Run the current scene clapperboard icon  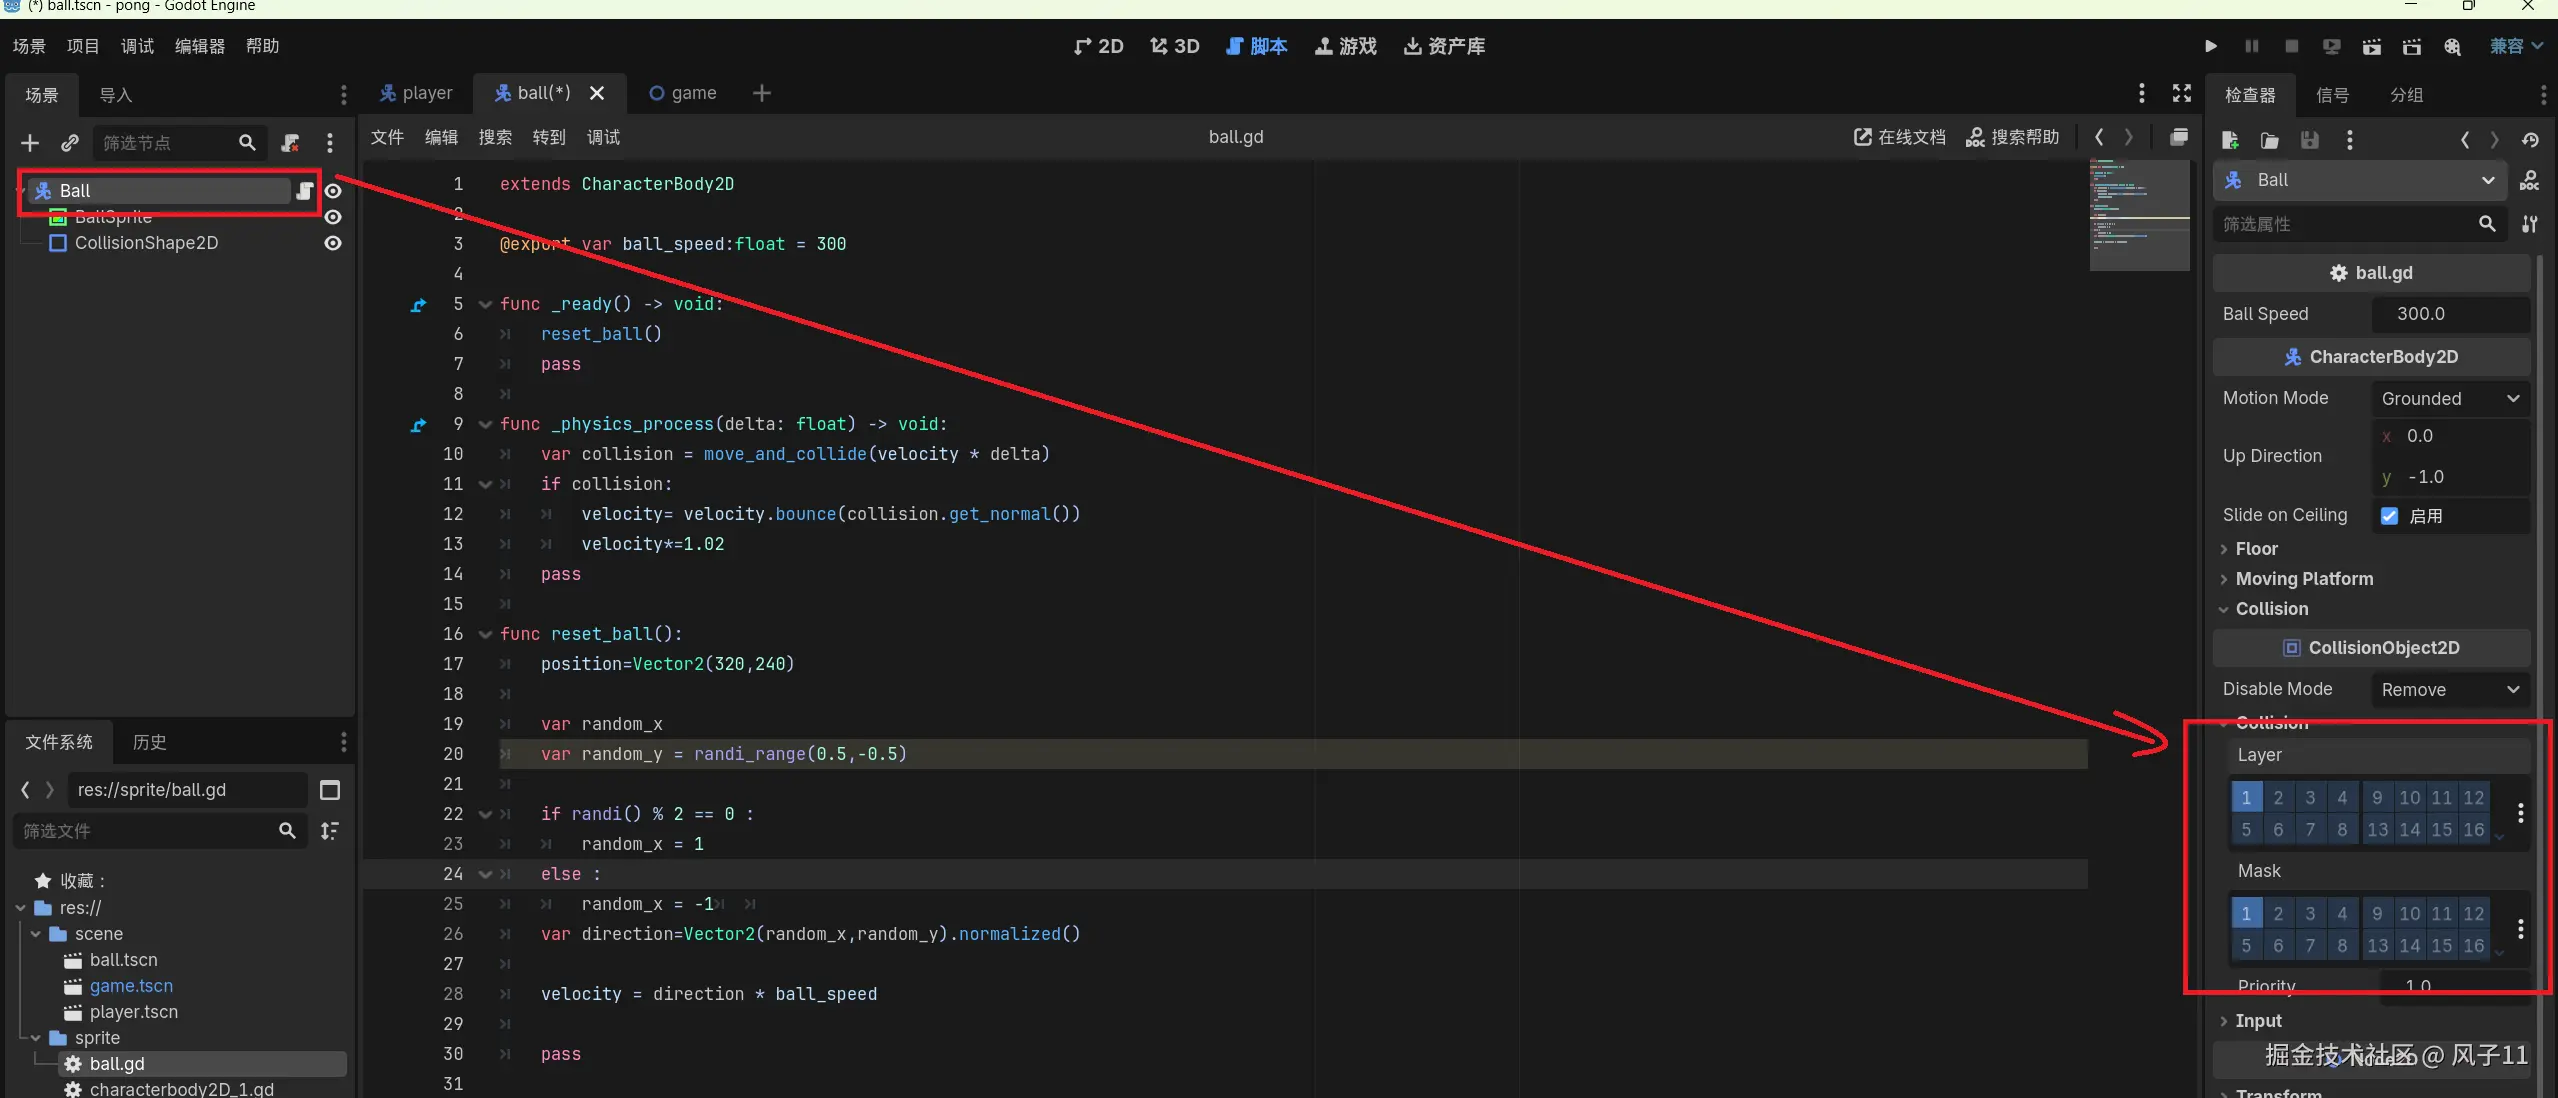pos(2371,46)
